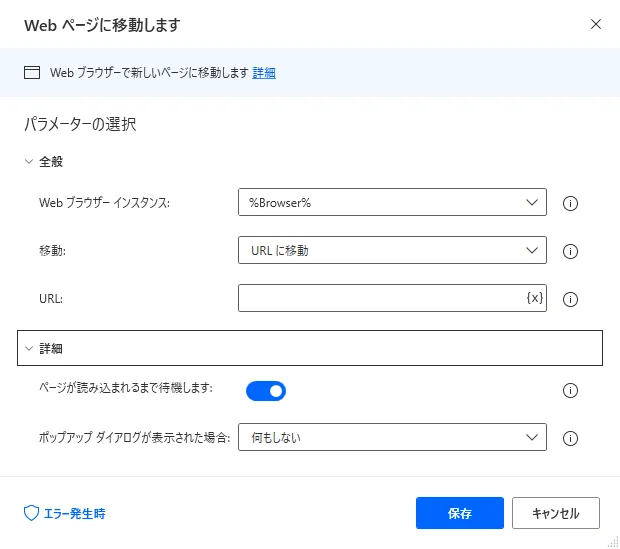
Task: Click info icon beside the URL field
Action: click(x=572, y=299)
